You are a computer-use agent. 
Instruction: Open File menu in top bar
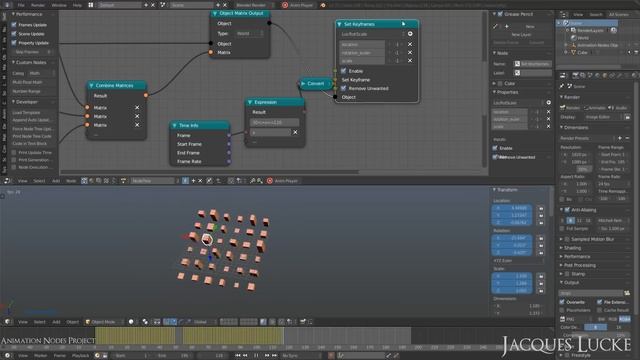21,5
